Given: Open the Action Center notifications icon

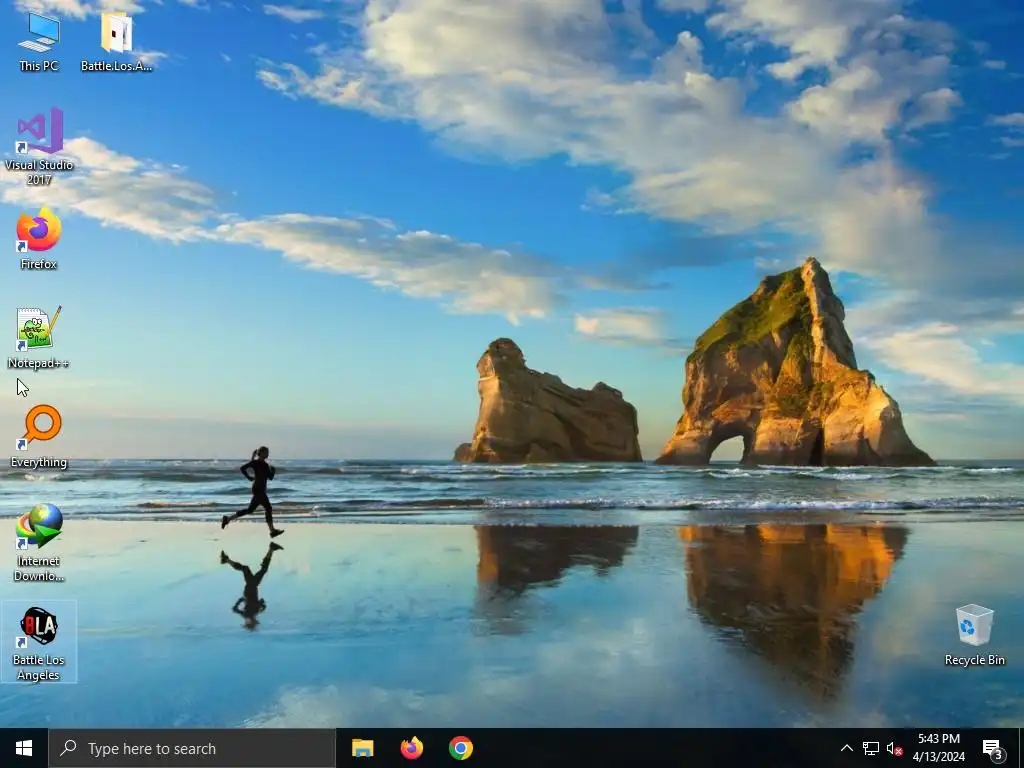Looking at the screenshot, I should pos(993,748).
